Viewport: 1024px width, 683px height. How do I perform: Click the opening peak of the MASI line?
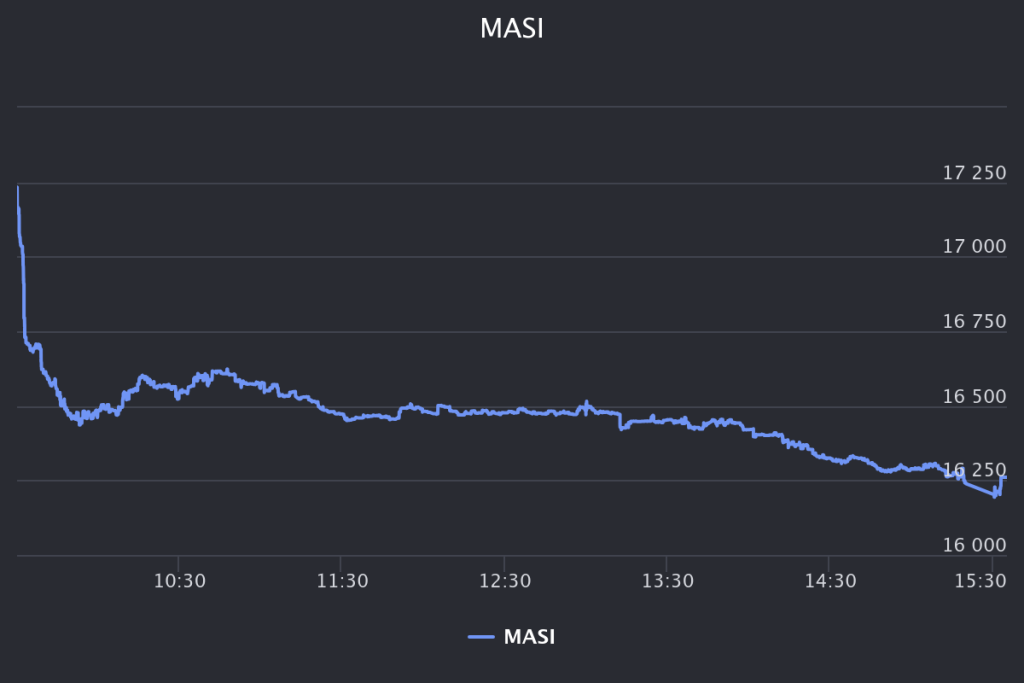(18, 187)
